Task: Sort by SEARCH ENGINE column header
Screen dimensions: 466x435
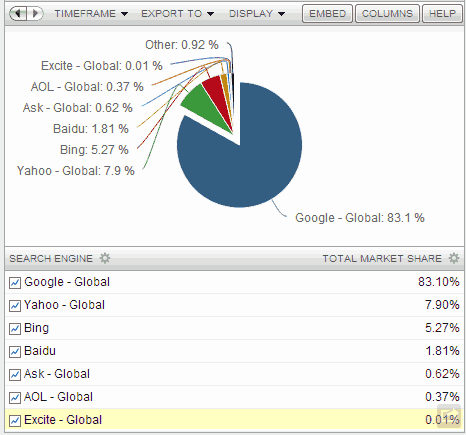Action: (x=51, y=259)
